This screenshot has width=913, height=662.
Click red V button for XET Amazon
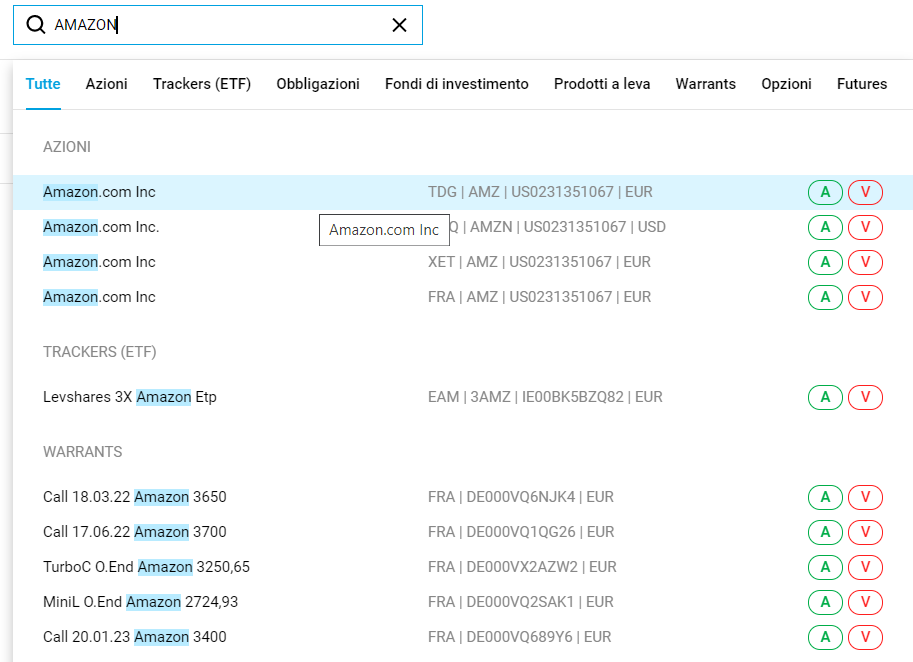(x=865, y=262)
